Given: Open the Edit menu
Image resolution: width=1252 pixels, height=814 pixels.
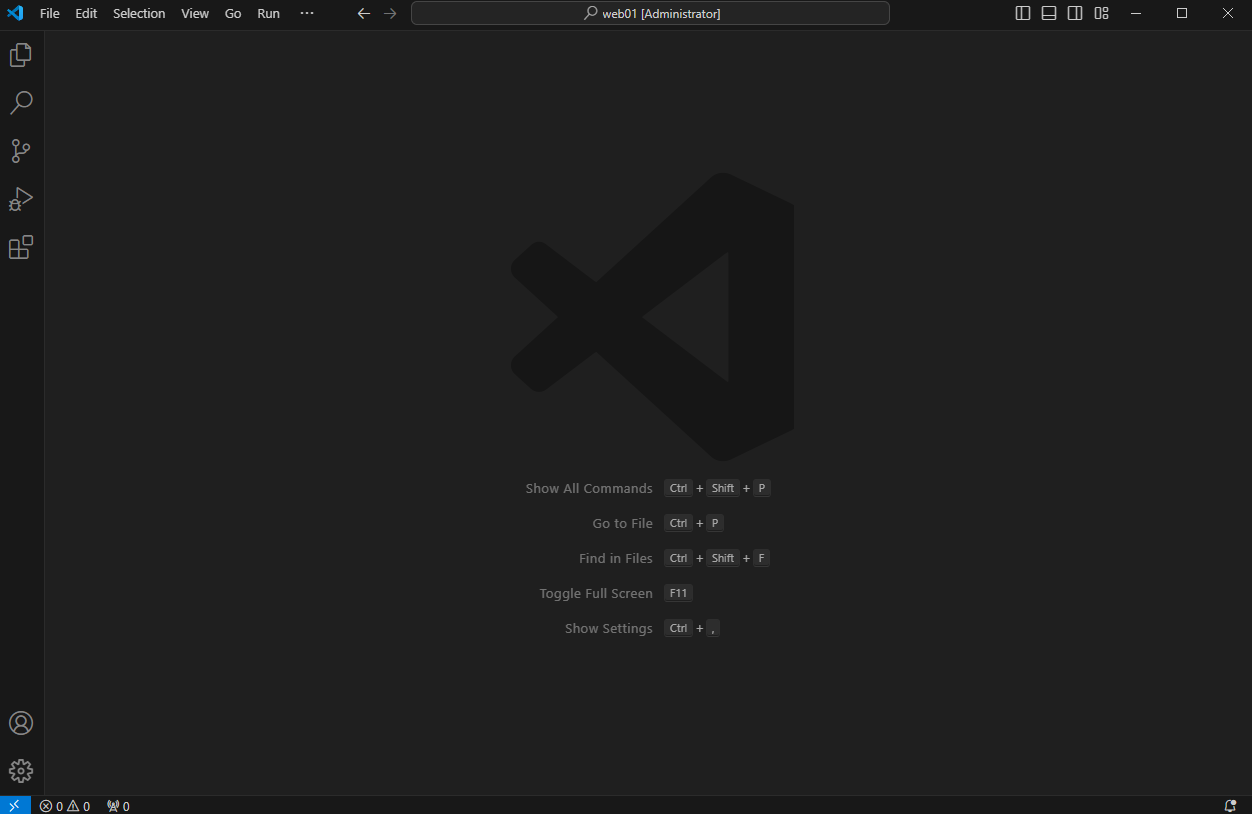Looking at the screenshot, I should (x=86, y=13).
